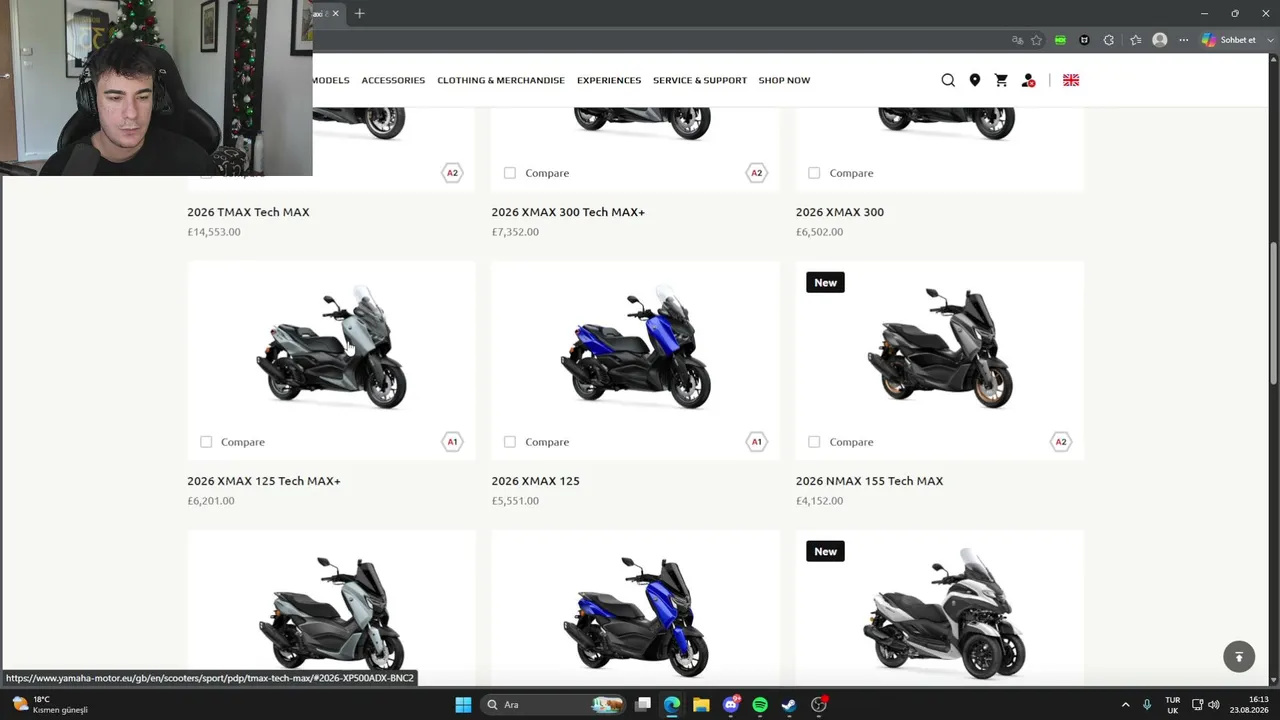Click the white three-wheeled scooter image
1280x720 pixels.
pyautogui.click(x=944, y=613)
